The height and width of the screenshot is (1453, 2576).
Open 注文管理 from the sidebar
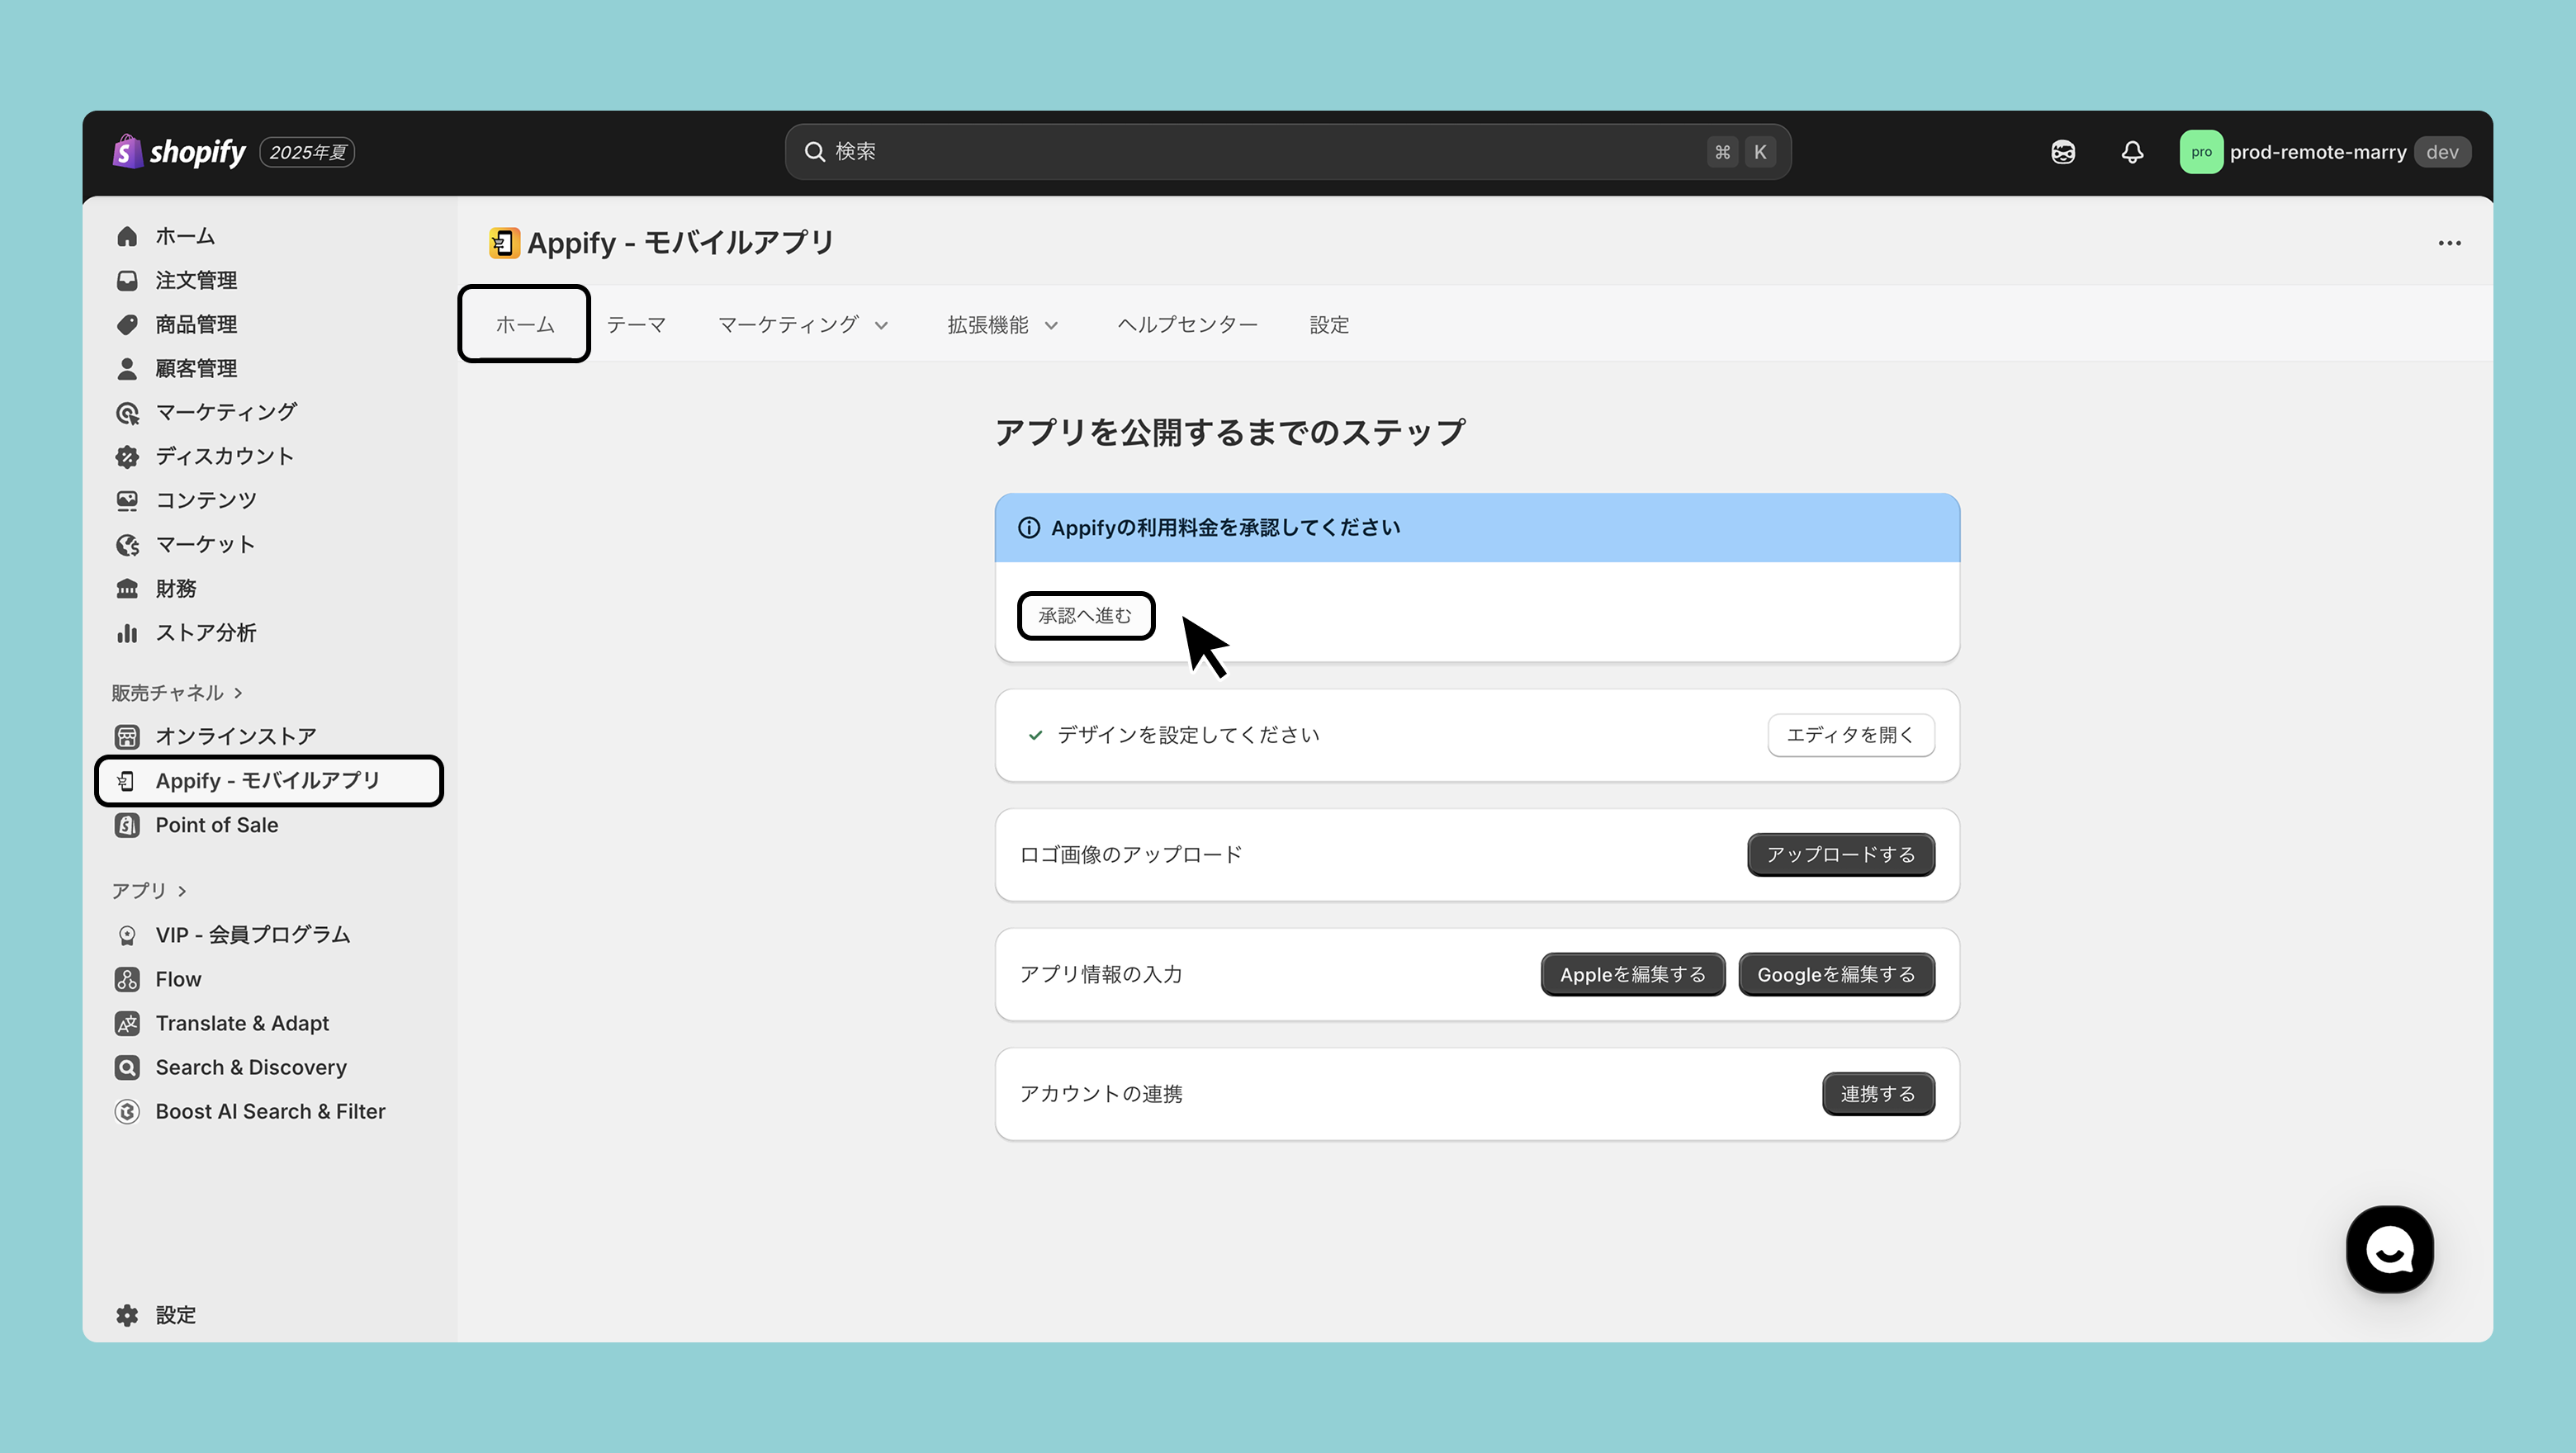coord(196,280)
